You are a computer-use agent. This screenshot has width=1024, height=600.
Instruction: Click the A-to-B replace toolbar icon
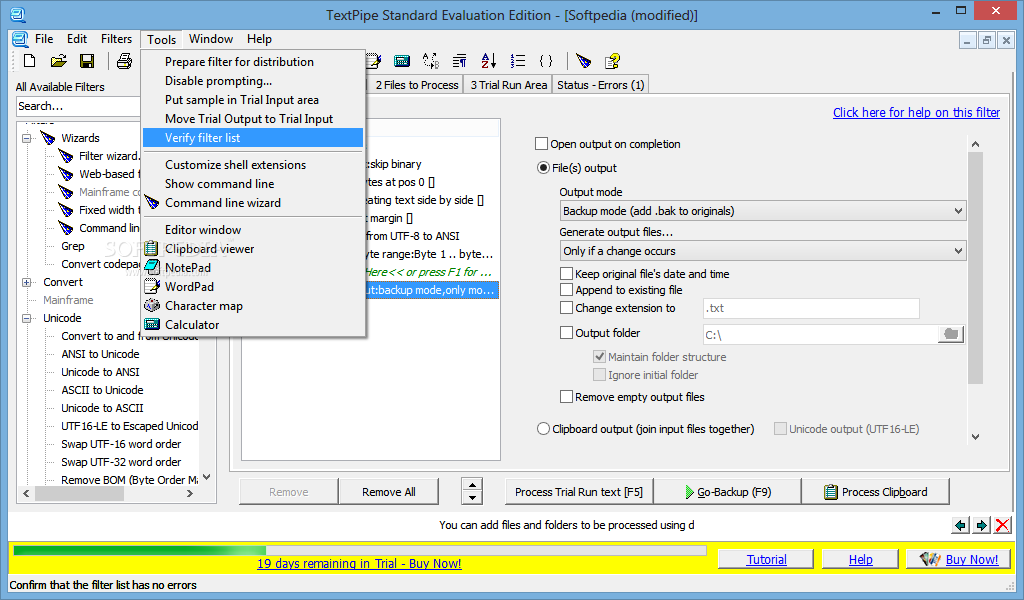[x=431, y=61]
